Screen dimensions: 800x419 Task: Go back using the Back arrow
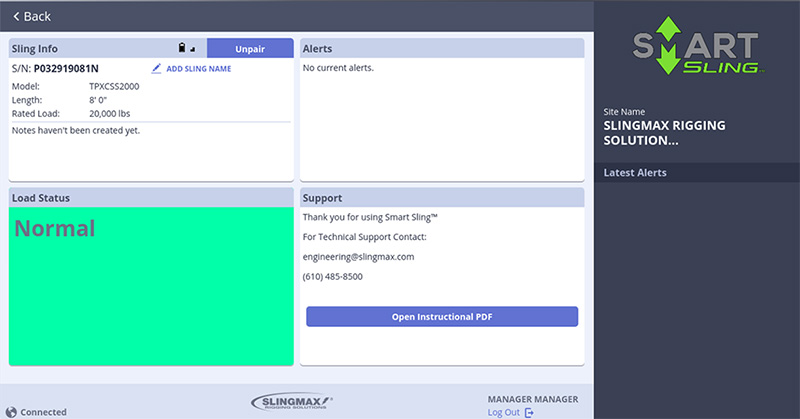pyautogui.click(x=16, y=16)
